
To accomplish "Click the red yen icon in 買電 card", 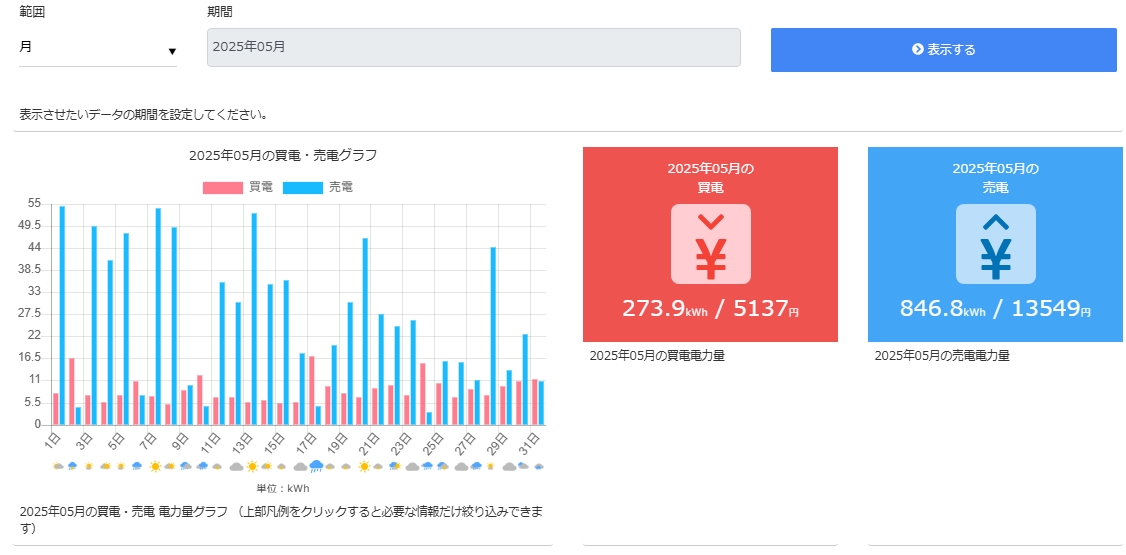I will (711, 244).
